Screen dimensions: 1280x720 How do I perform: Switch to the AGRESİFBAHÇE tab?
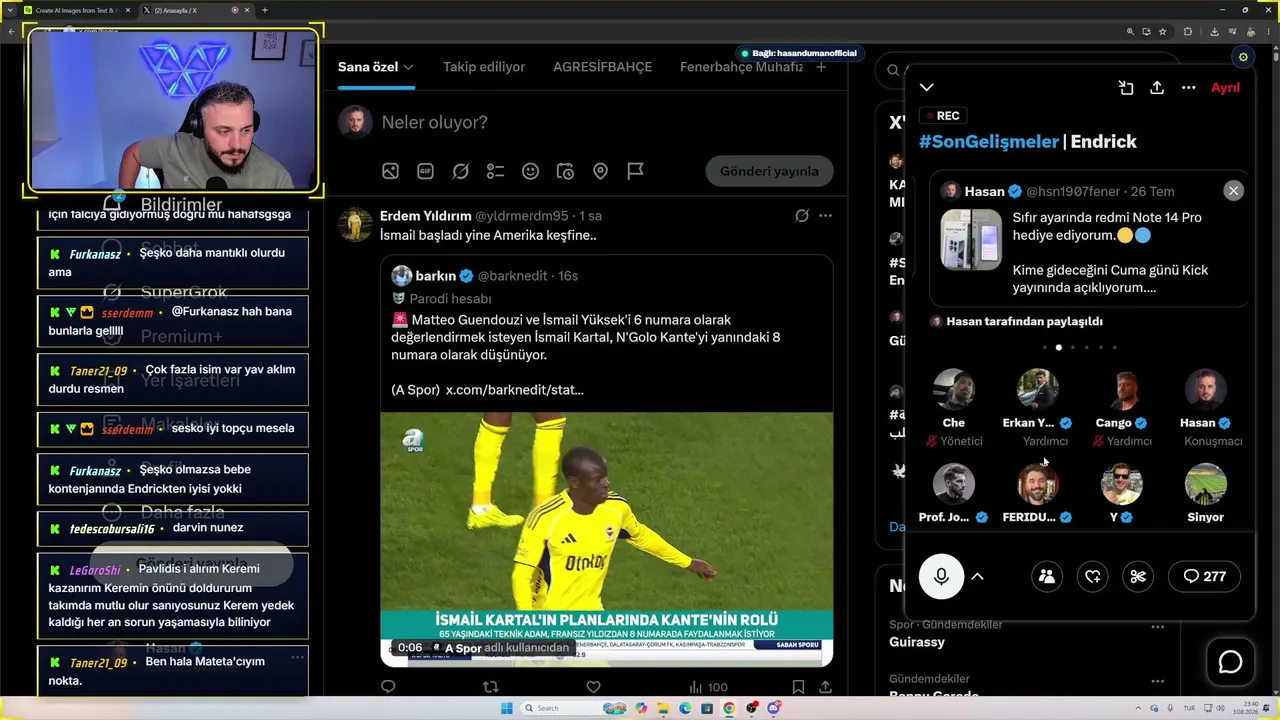(x=602, y=67)
